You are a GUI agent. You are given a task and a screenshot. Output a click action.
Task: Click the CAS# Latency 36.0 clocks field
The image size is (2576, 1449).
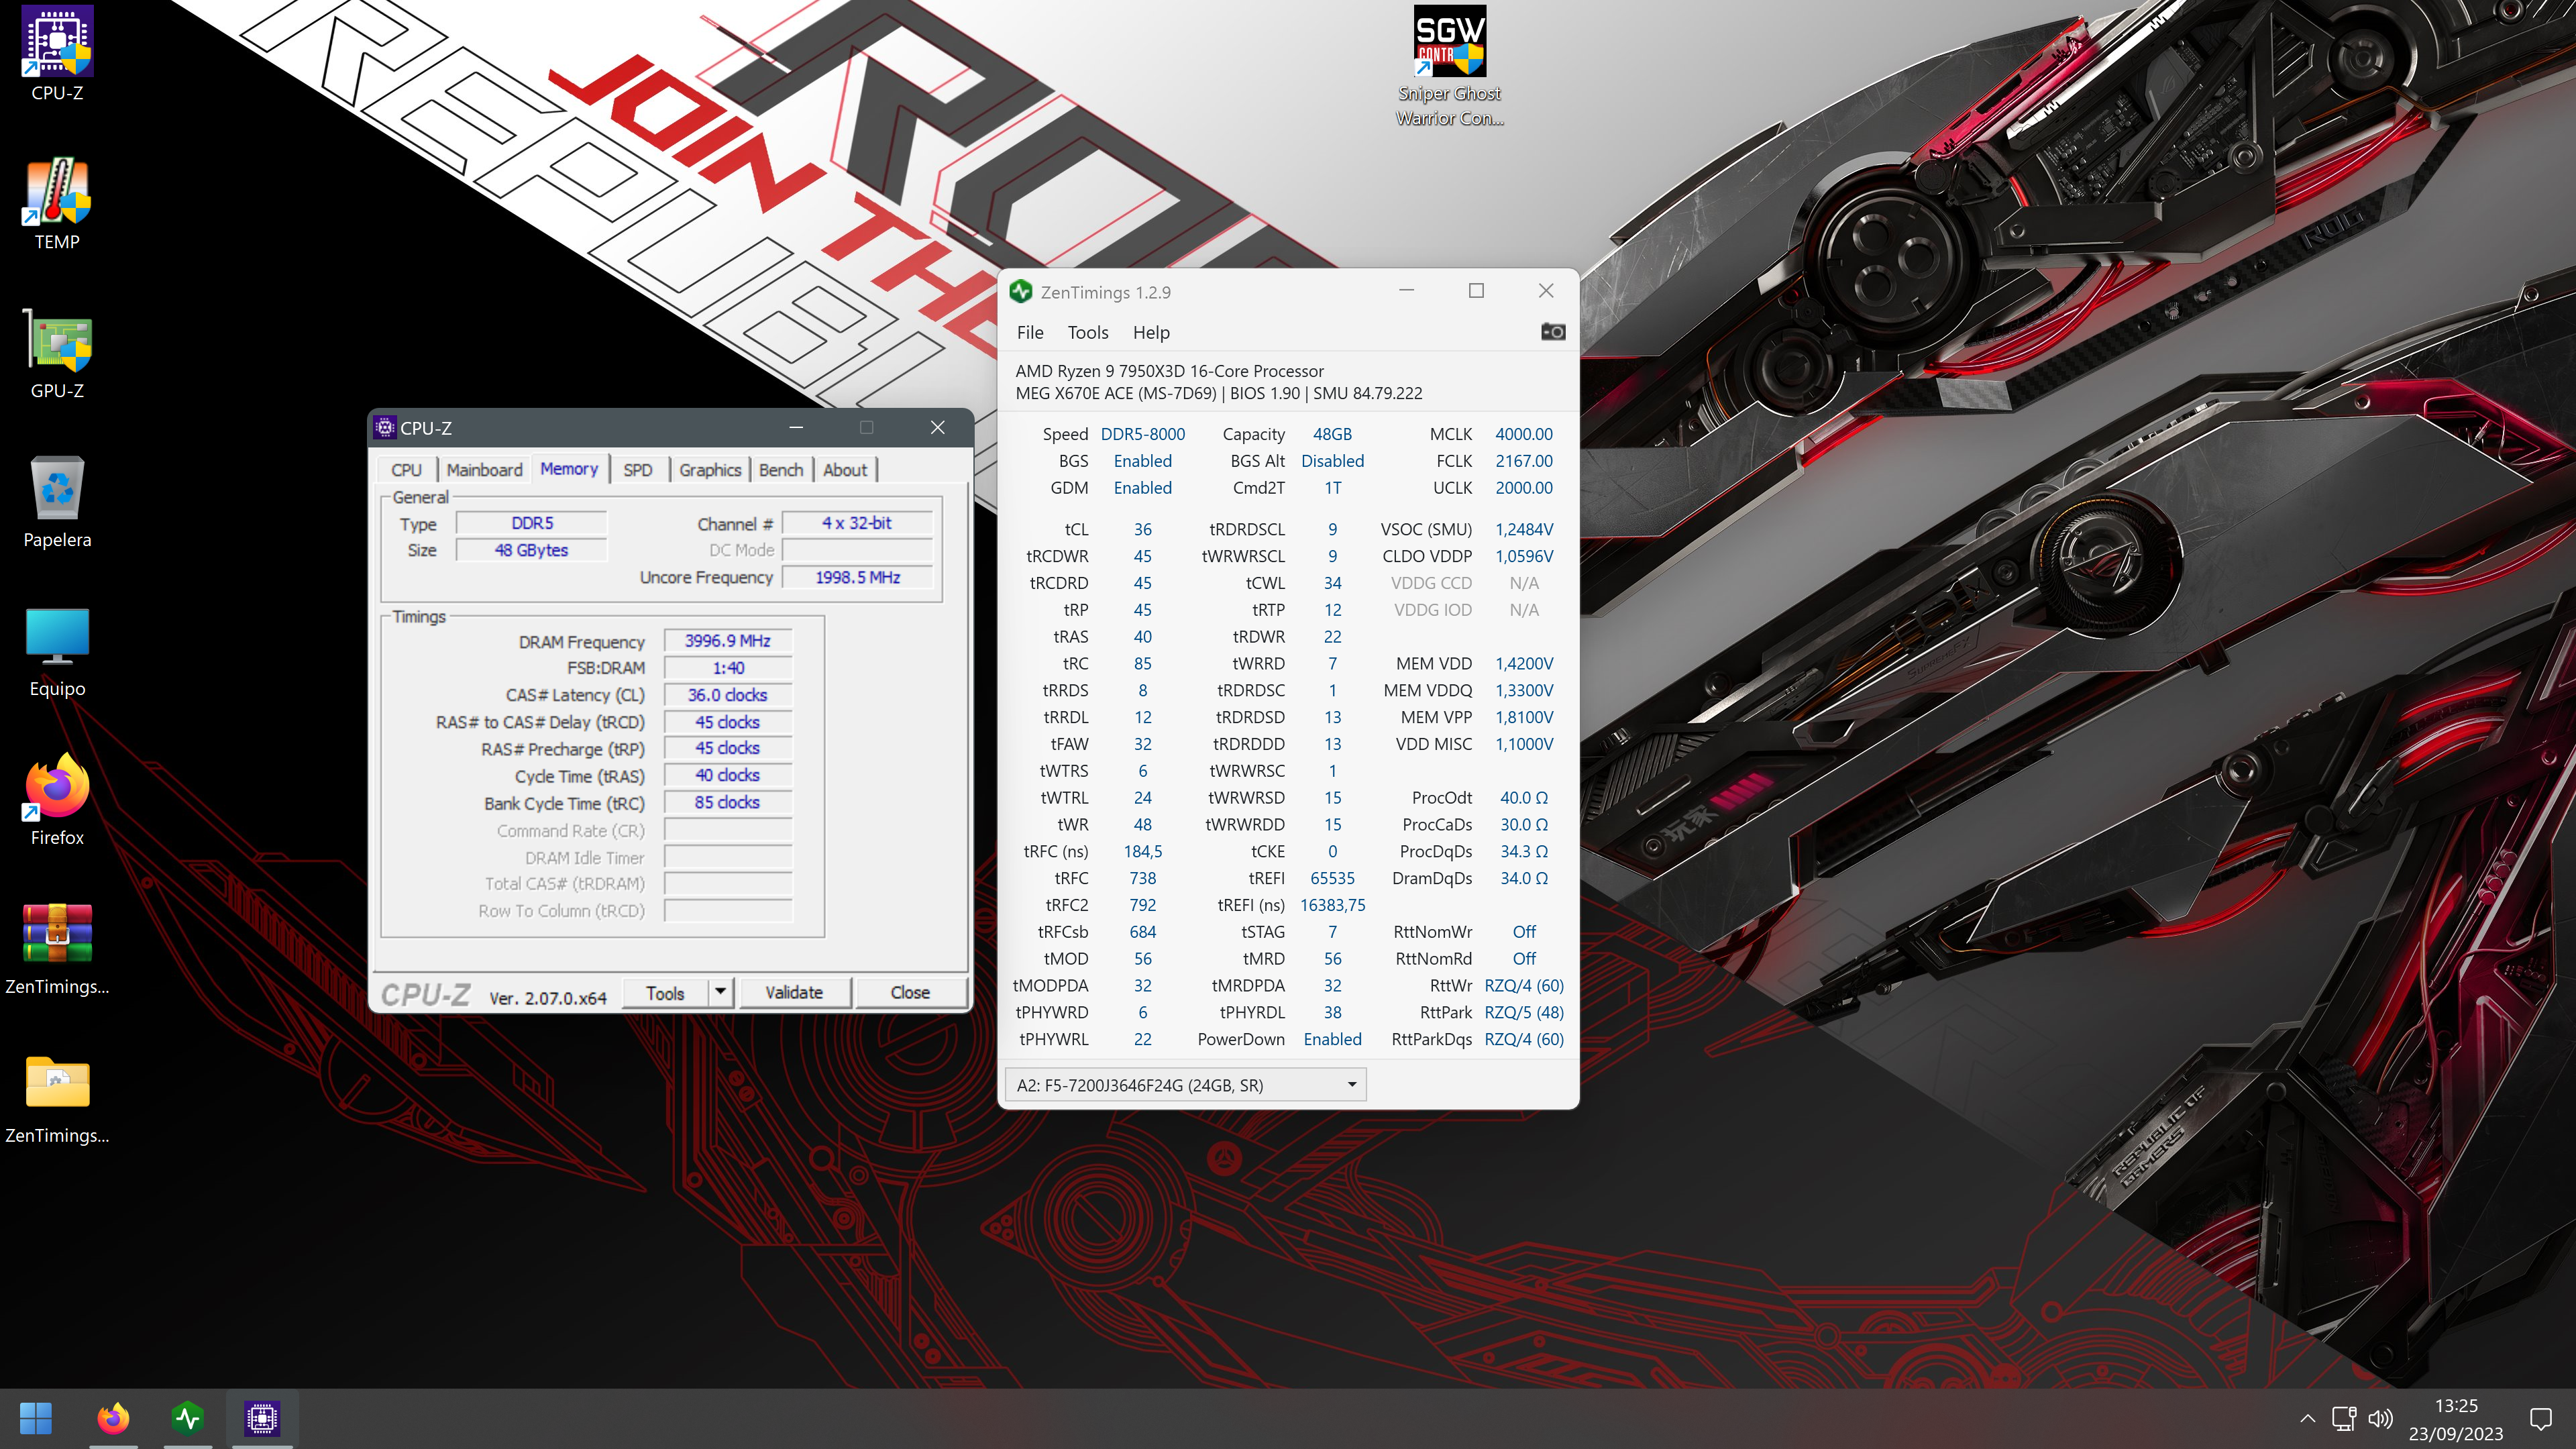point(728,695)
